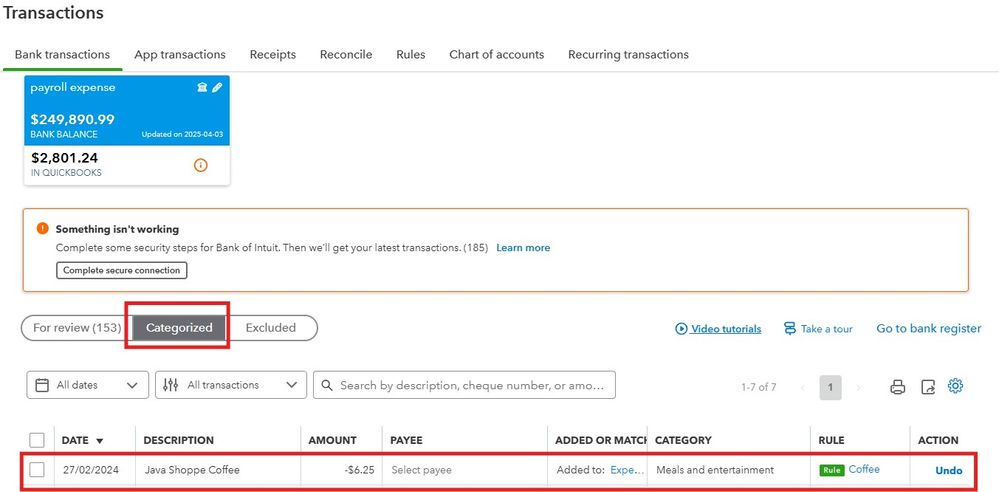Switch to the Excluded filter toggle
Image resolution: width=999 pixels, height=492 pixels.
click(x=271, y=328)
